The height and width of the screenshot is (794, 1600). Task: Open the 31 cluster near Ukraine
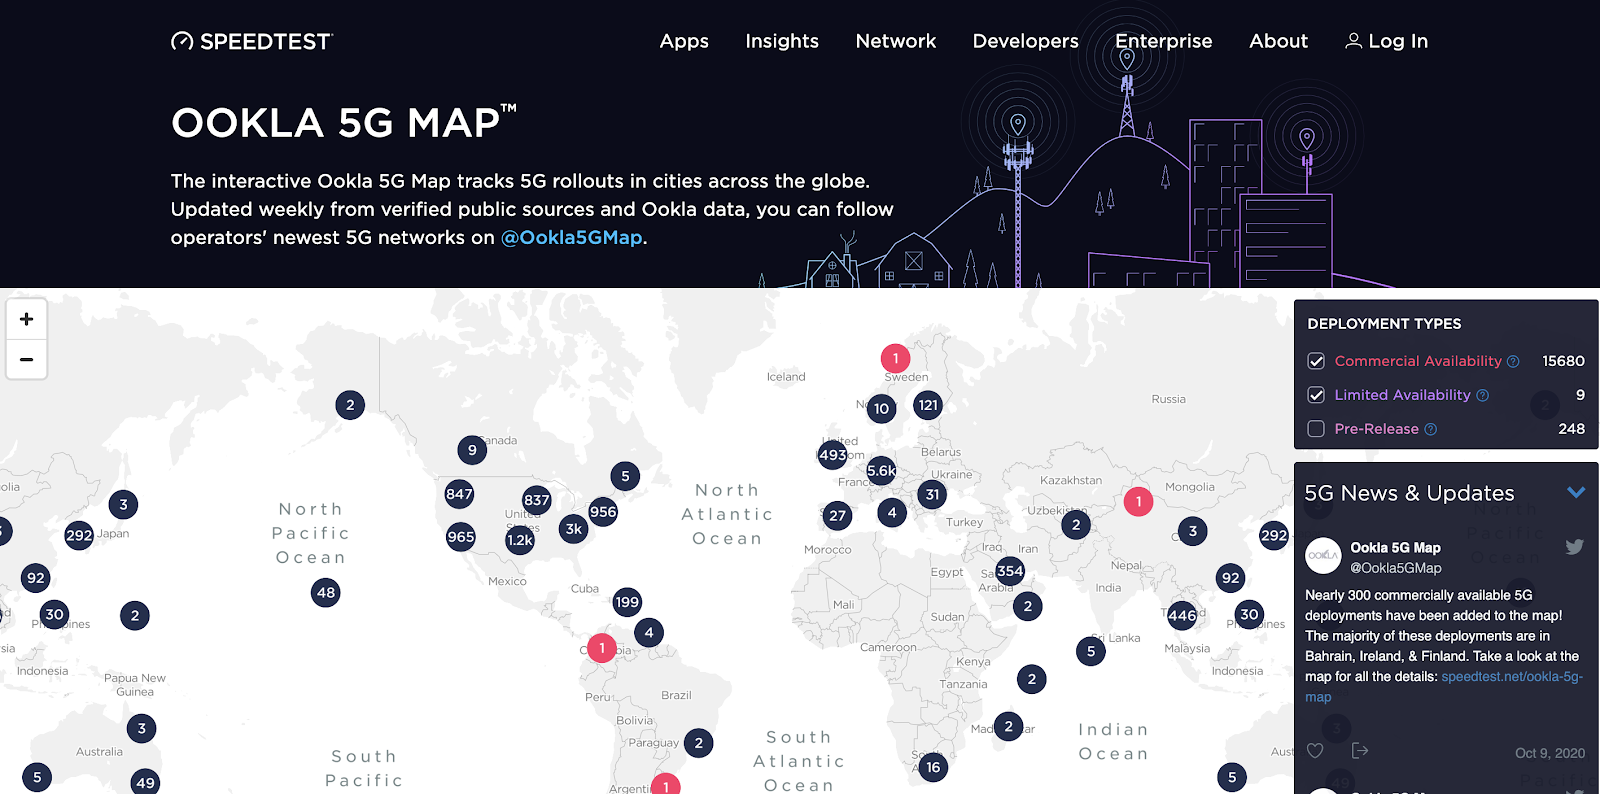[x=932, y=494]
